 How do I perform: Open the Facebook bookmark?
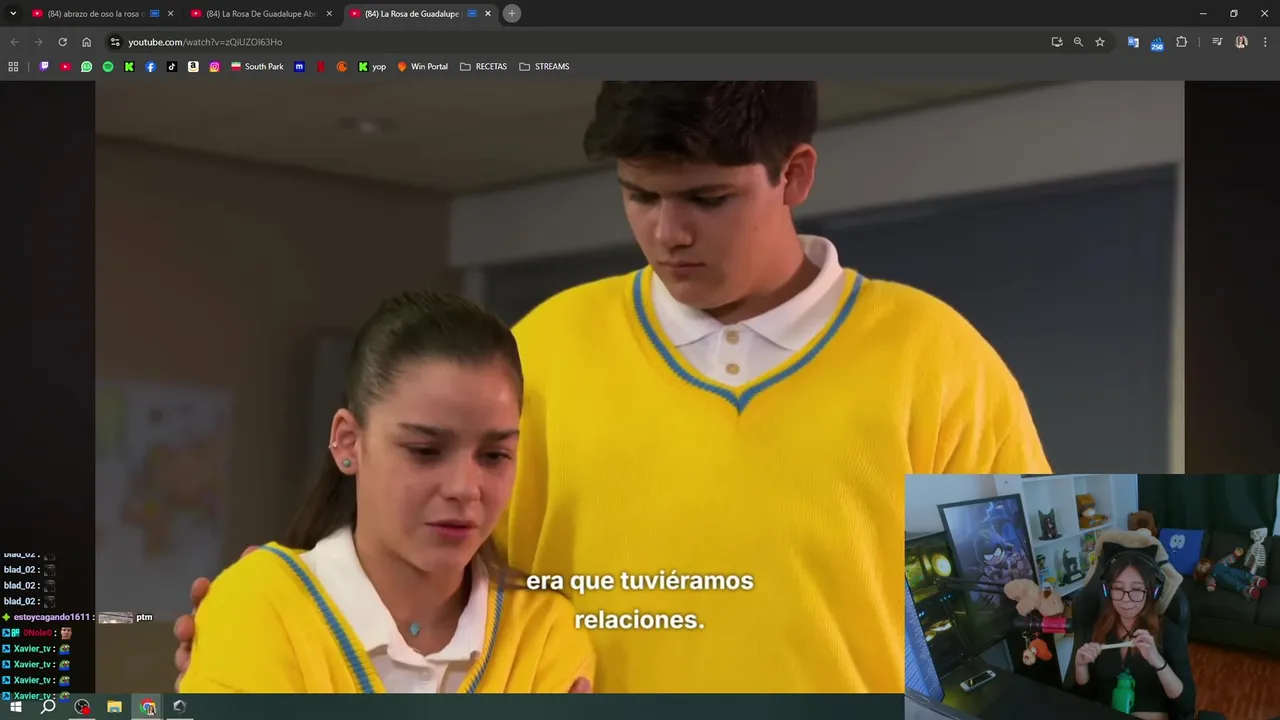point(150,67)
